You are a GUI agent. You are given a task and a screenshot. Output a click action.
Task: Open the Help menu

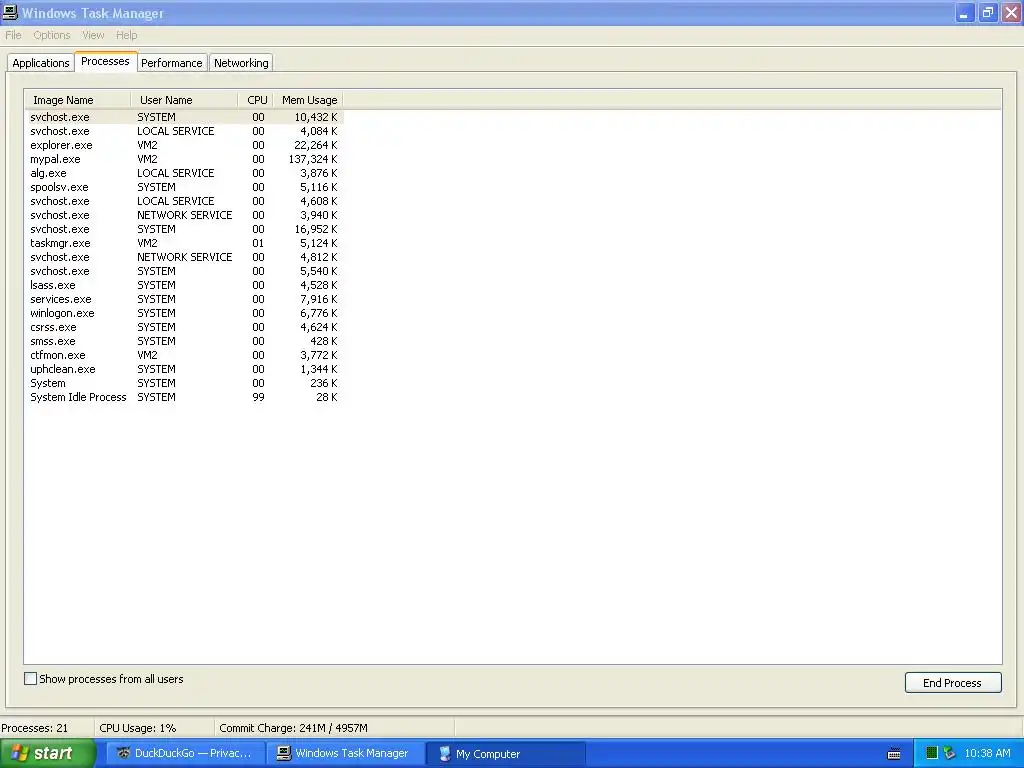tap(127, 35)
